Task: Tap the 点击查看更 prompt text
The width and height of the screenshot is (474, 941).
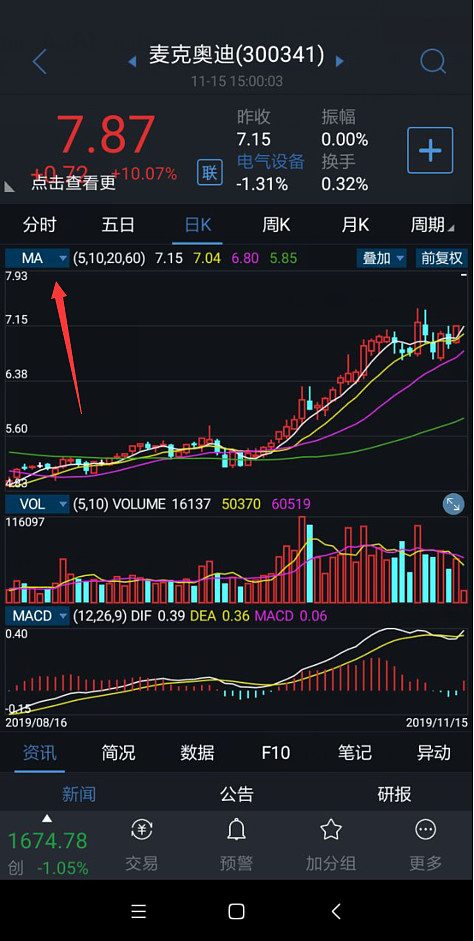Action: point(74,183)
